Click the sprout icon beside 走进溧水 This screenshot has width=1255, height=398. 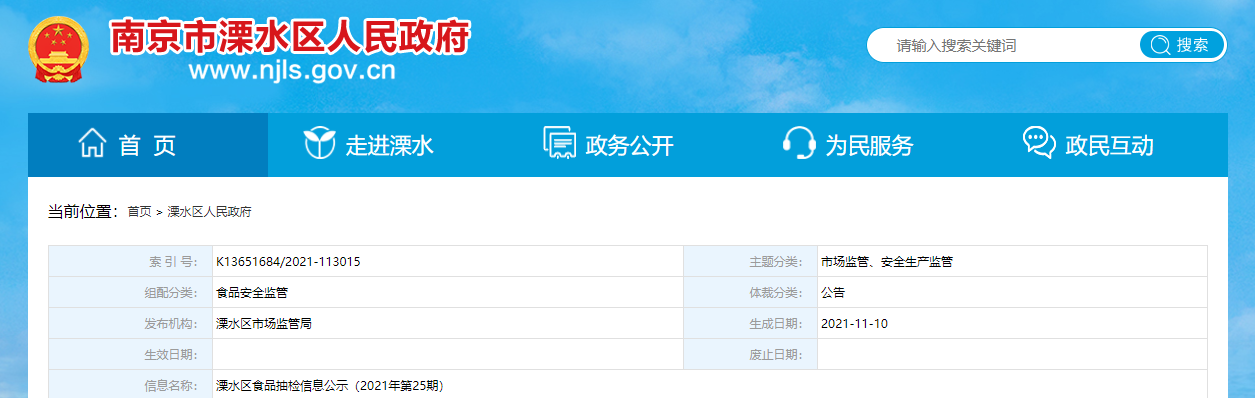[x=319, y=144]
